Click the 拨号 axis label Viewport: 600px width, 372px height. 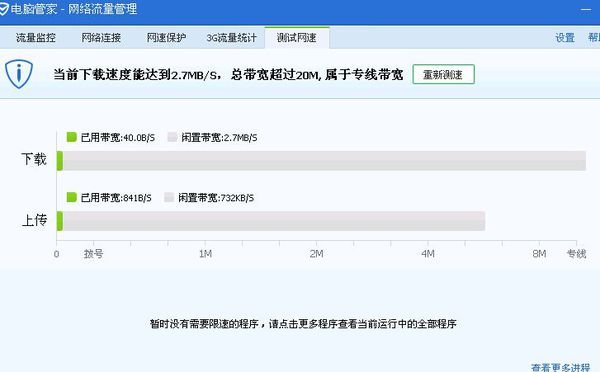(93, 254)
